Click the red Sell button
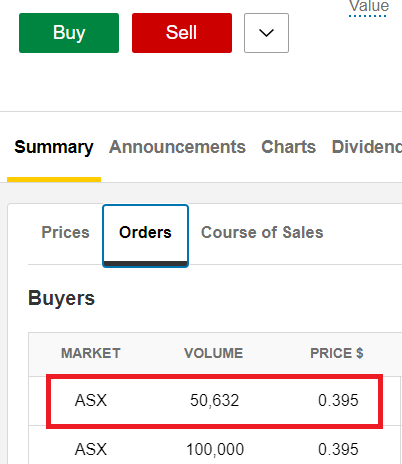The width and height of the screenshot is (402, 464). point(182,33)
